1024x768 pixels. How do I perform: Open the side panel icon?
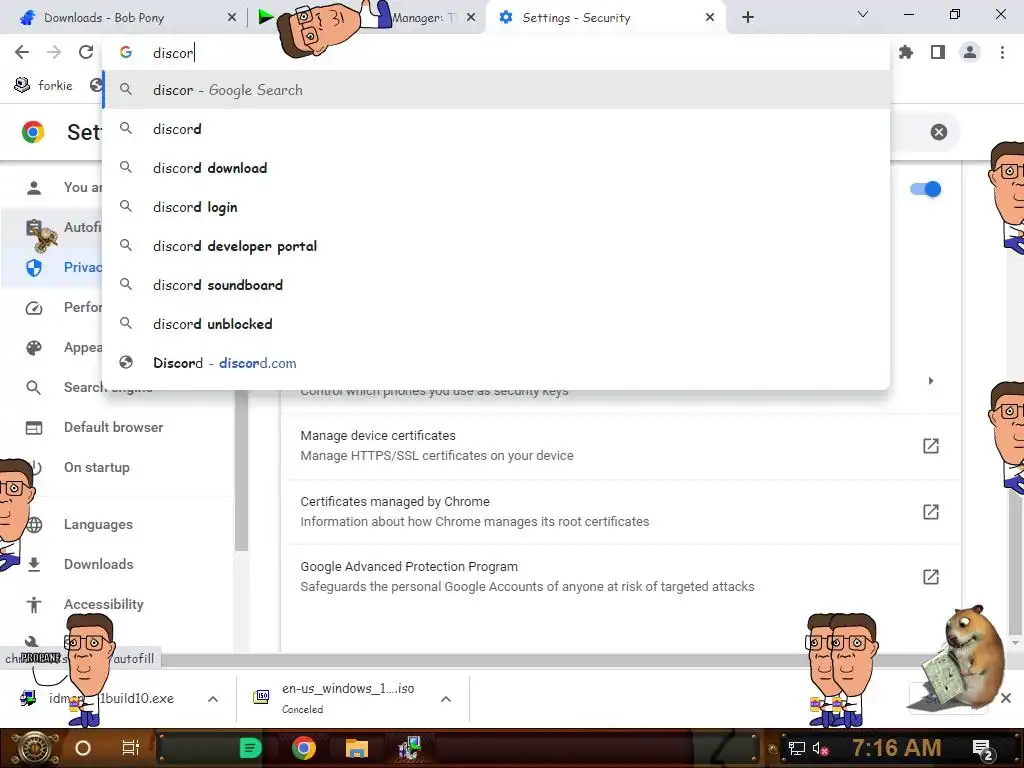click(x=938, y=52)
